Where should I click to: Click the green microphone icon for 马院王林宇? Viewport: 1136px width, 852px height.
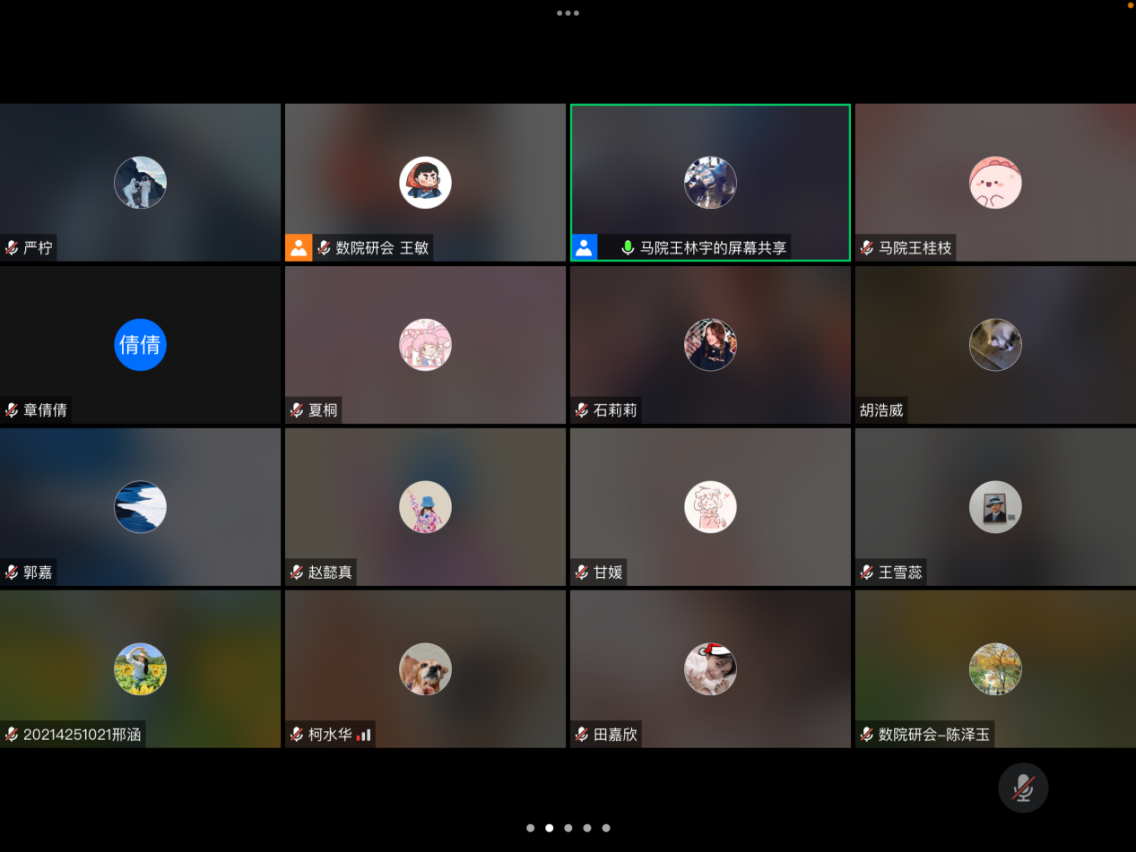627,248
